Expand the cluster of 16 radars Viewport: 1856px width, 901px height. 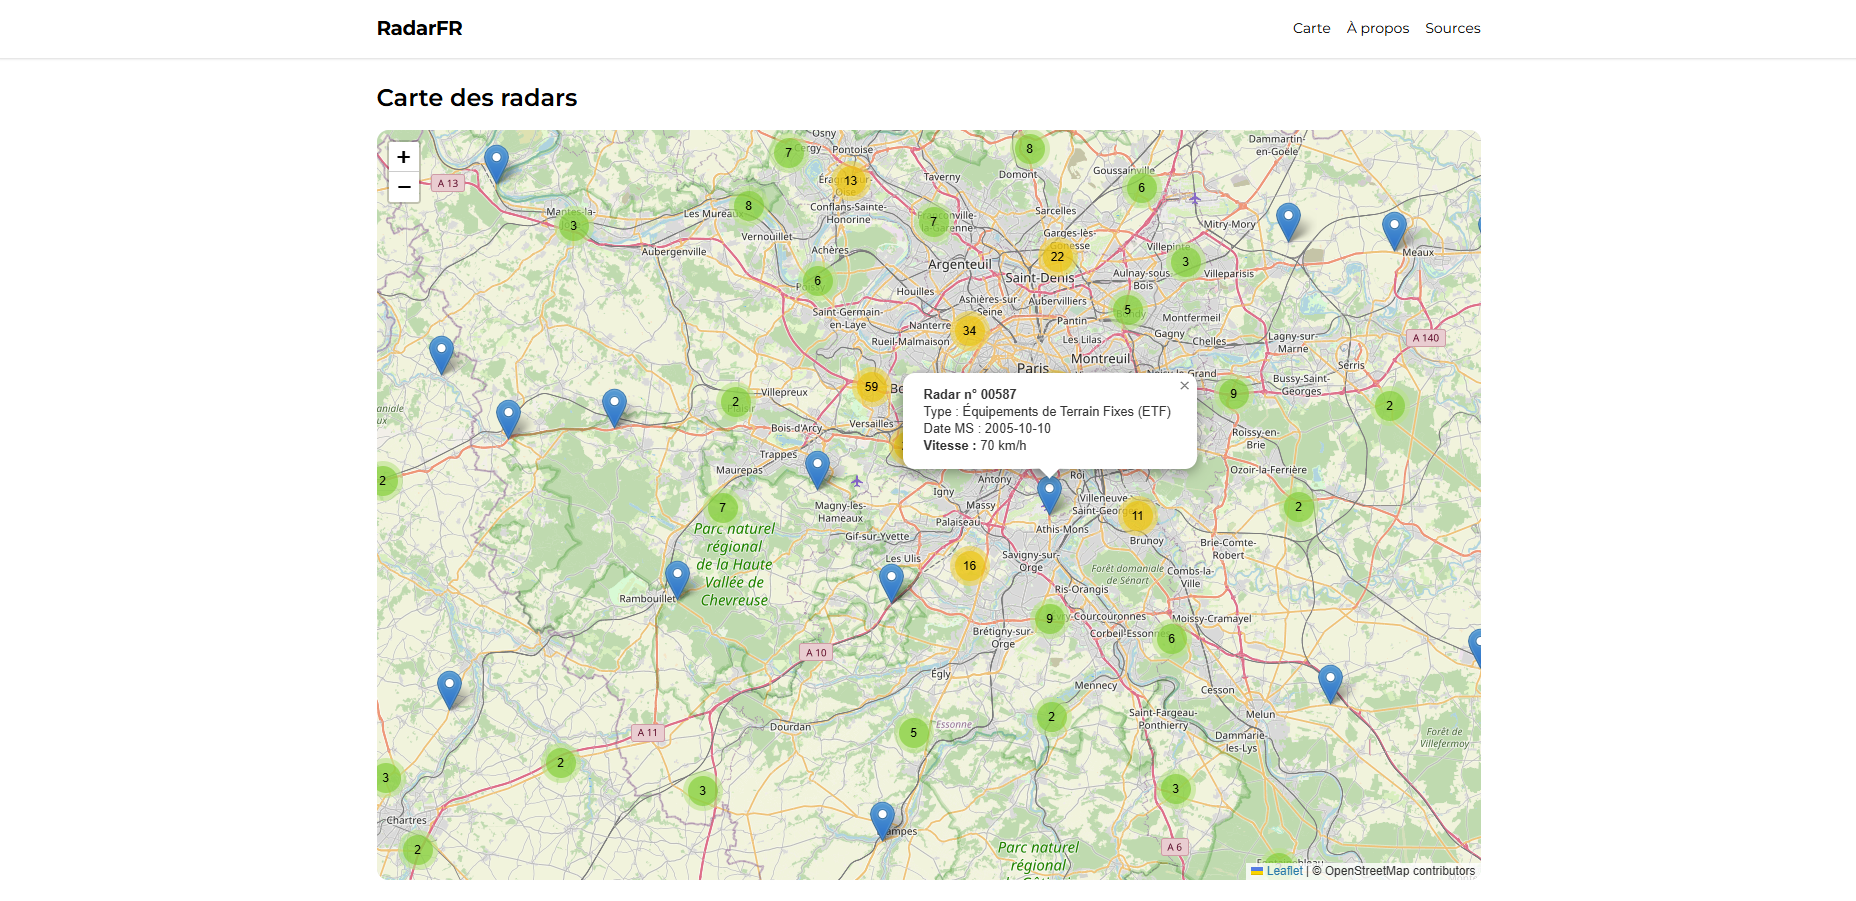click(969, 566)
